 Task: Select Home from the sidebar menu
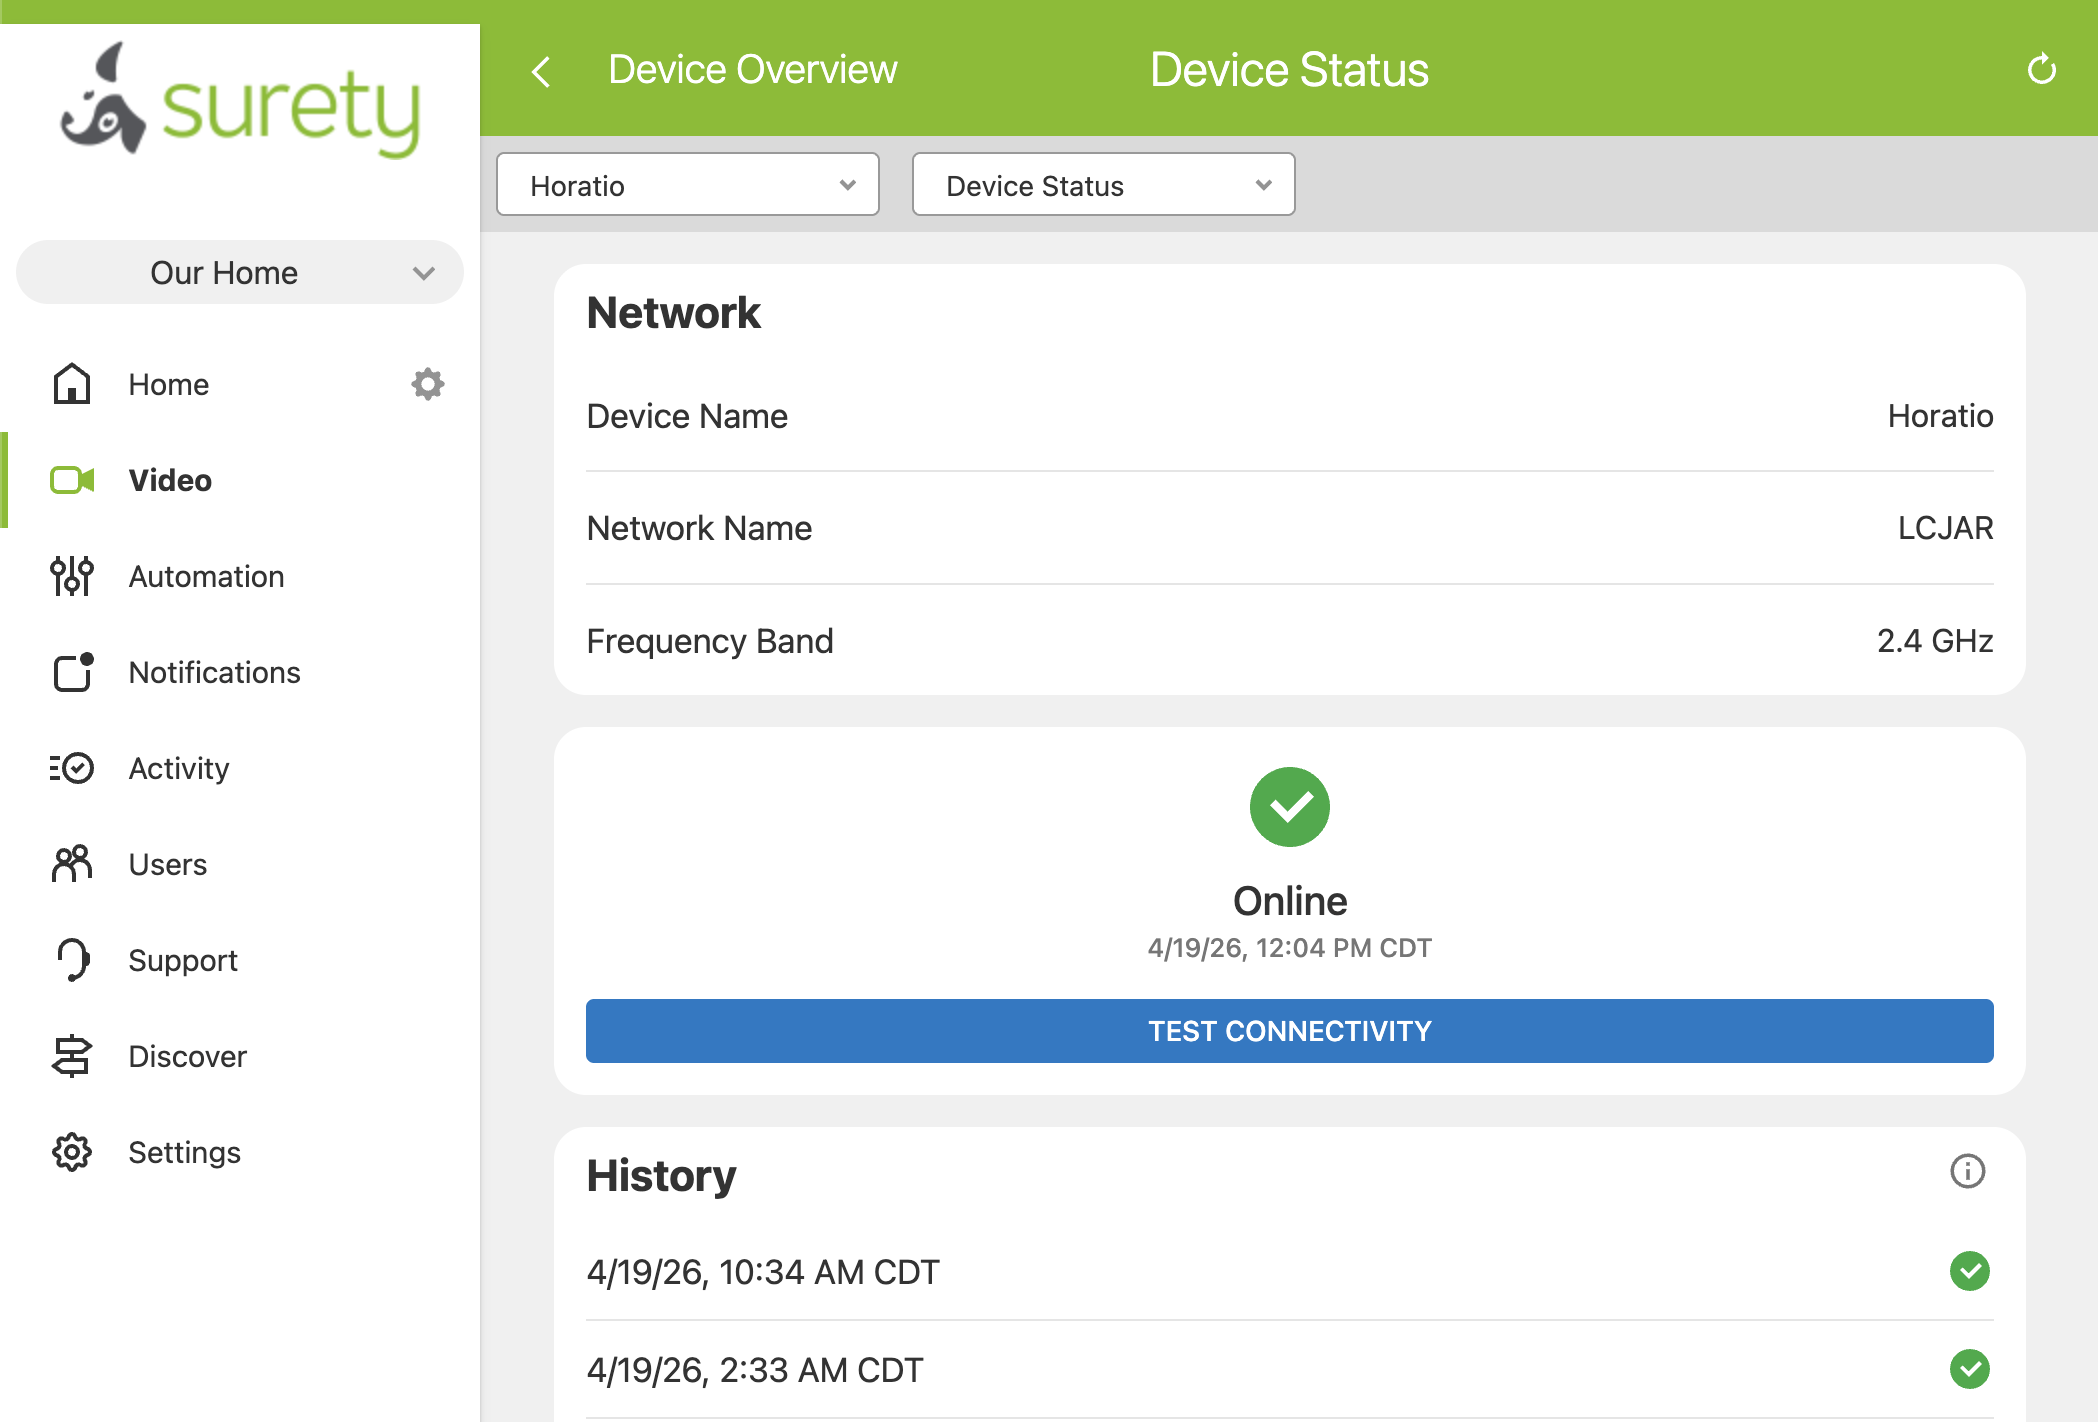click(x=168, y=384)
